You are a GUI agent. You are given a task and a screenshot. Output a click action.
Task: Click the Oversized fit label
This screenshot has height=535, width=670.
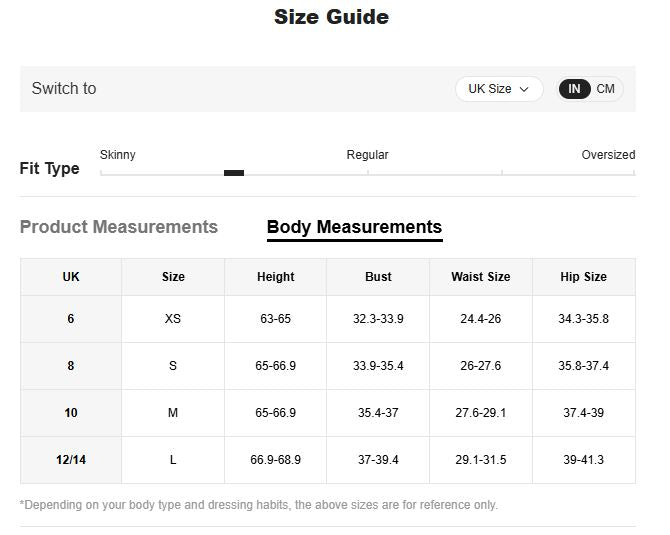click(x=608, y=155)
